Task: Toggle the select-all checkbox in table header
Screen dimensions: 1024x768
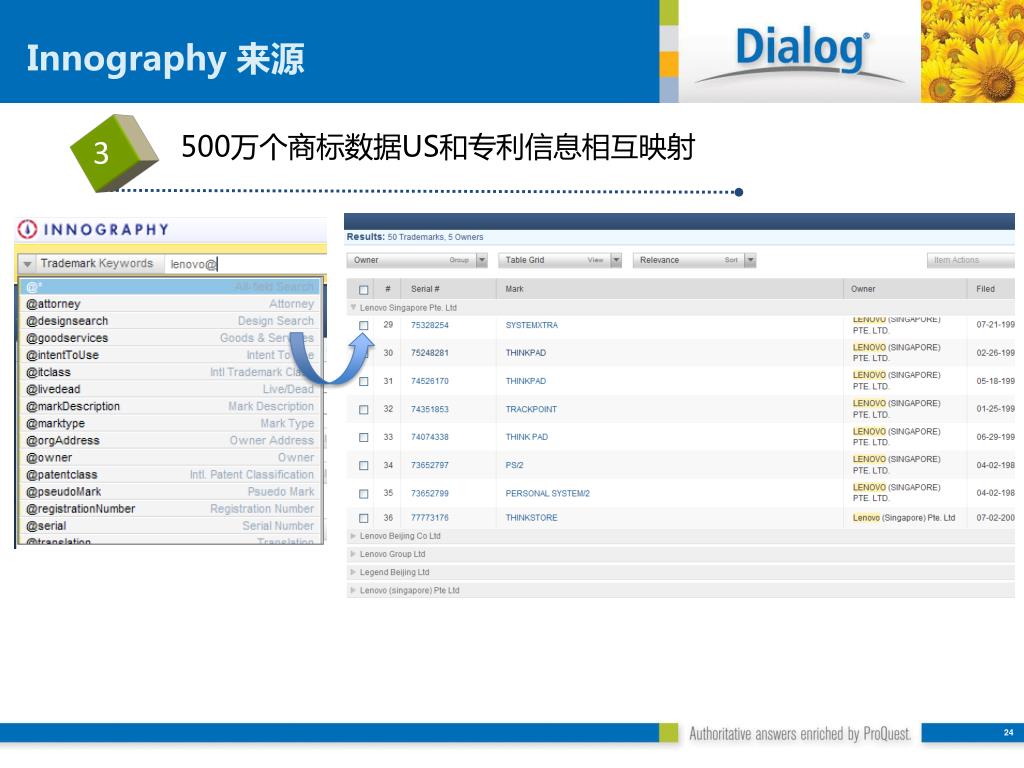Action: [364, 289]
